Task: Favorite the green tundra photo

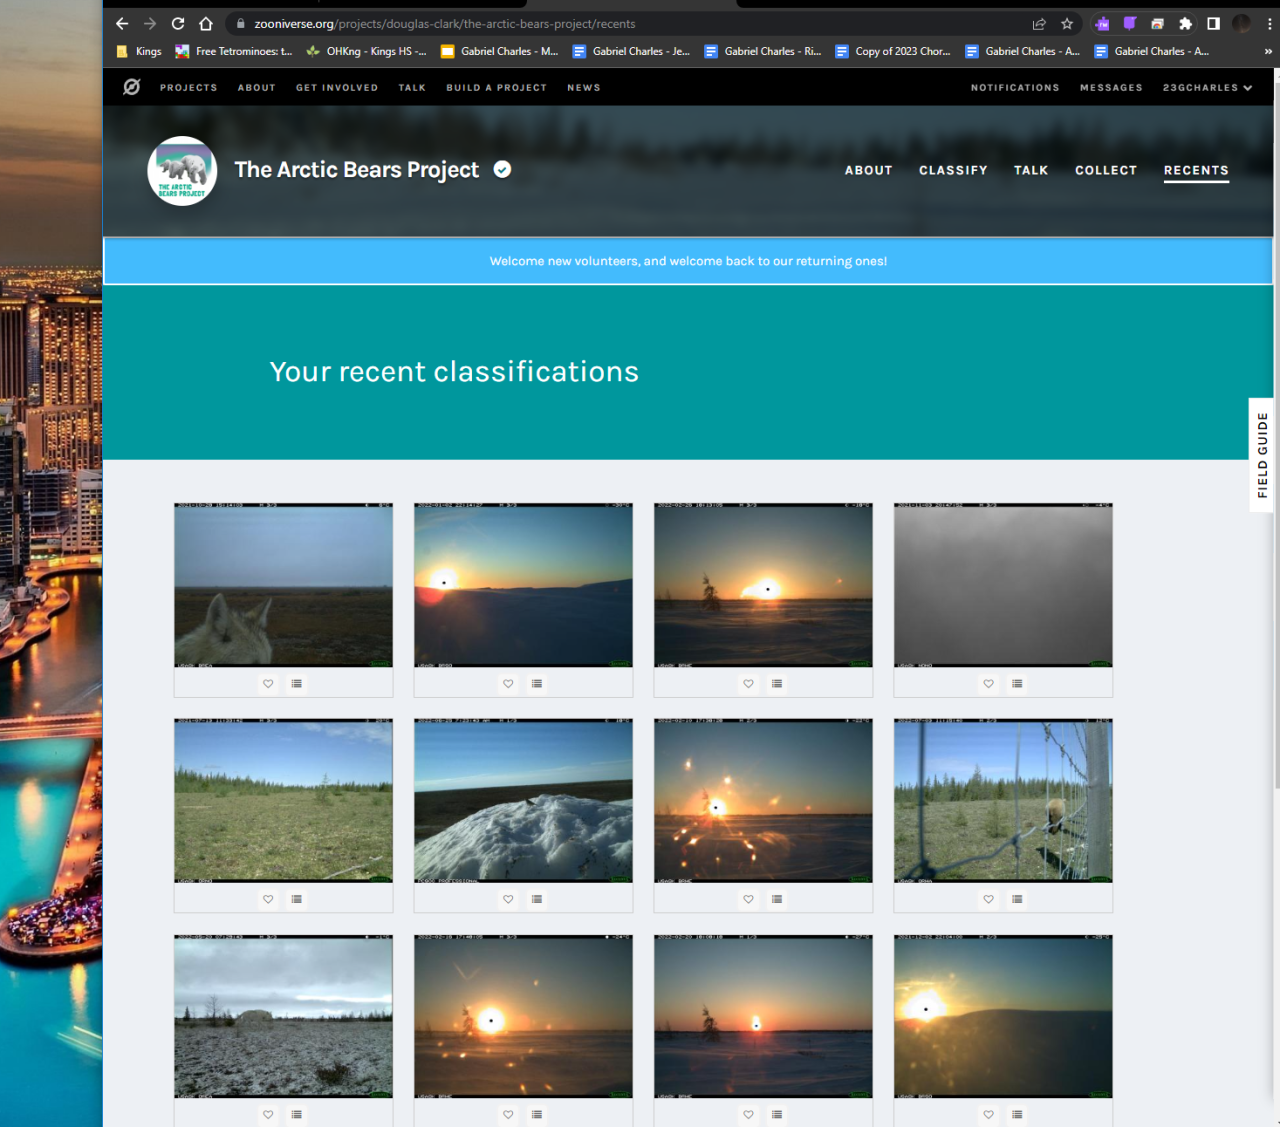Action: (268, 899)
